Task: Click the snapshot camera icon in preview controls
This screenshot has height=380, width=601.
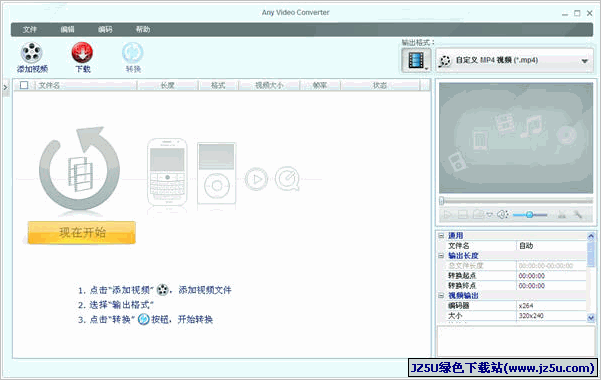Action: click(x=478, y=214)
